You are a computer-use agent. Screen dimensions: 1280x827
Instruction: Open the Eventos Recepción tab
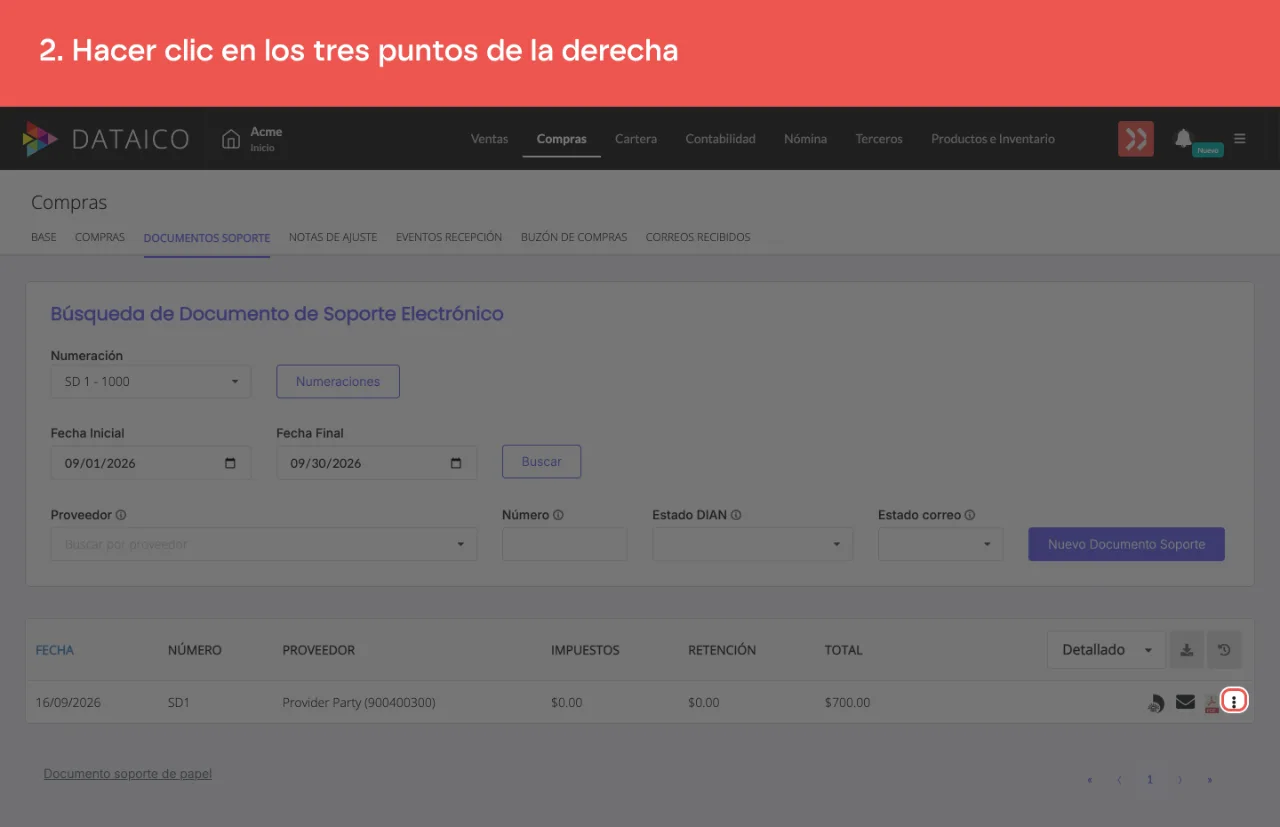click(x=449, y=238)
